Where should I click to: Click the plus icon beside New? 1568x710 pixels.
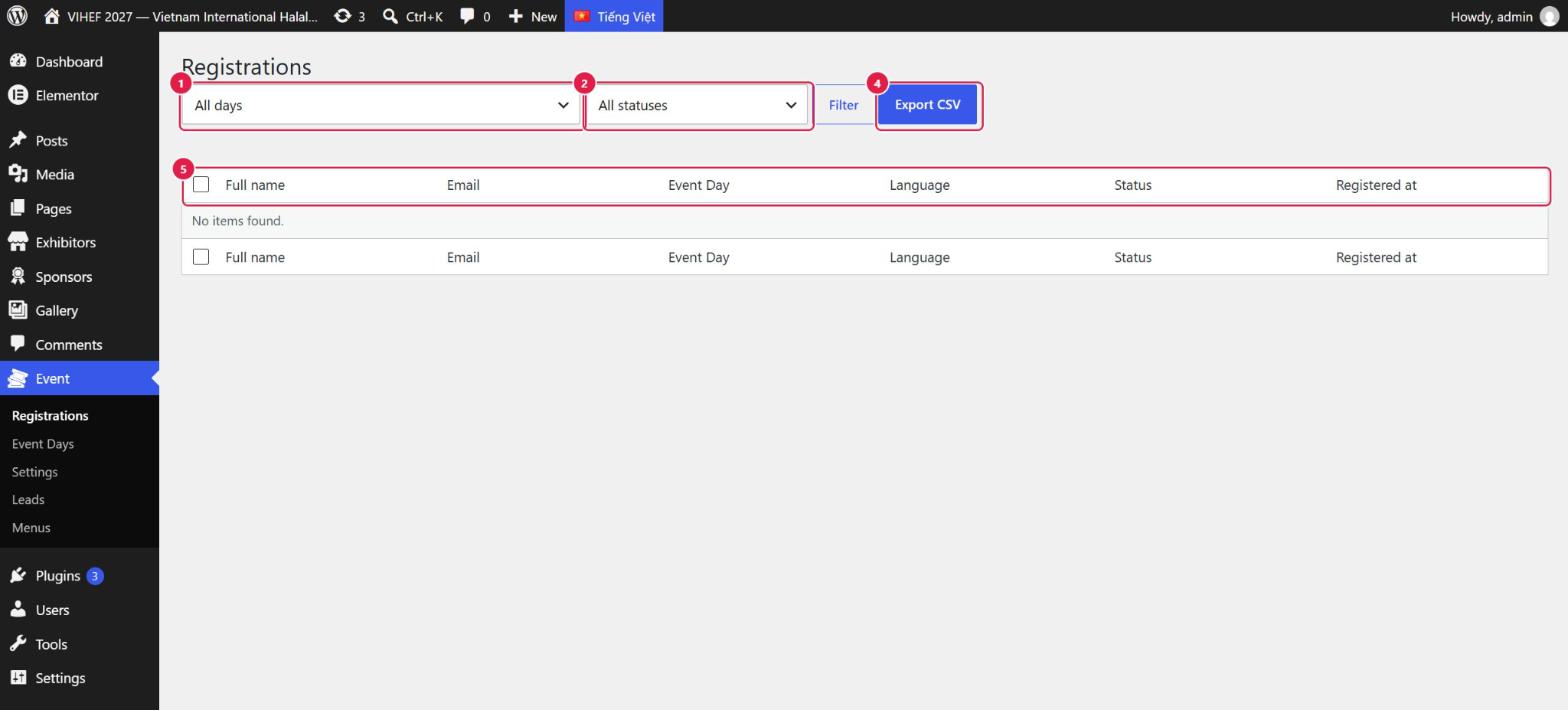[515, 16]
